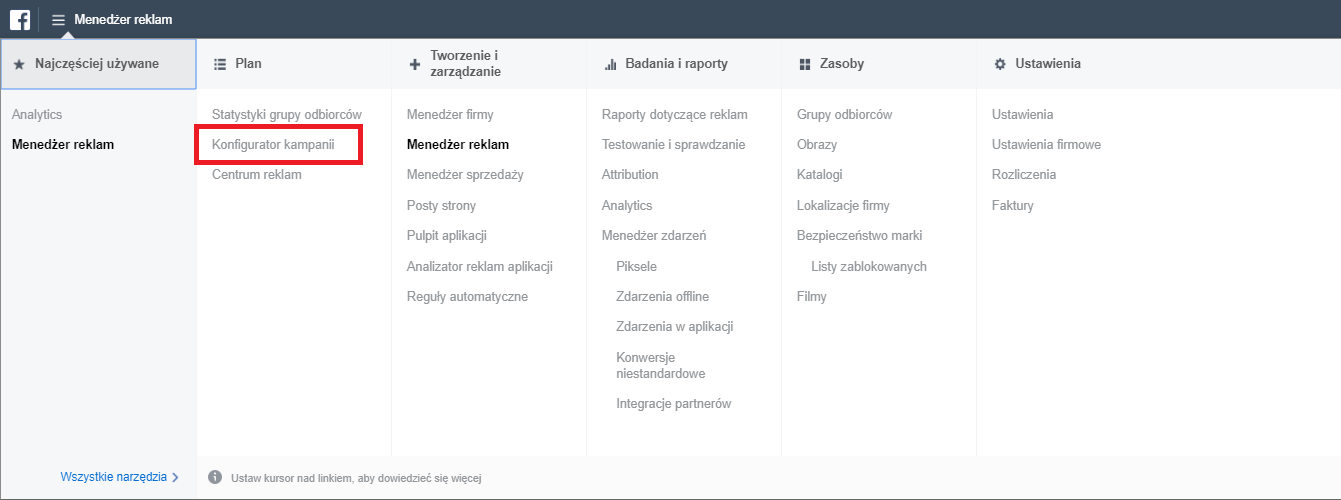This screenshot has height=500, width=1341.
Task: Open Raporty dotyczące reklam
Action: tap(675, 115)
